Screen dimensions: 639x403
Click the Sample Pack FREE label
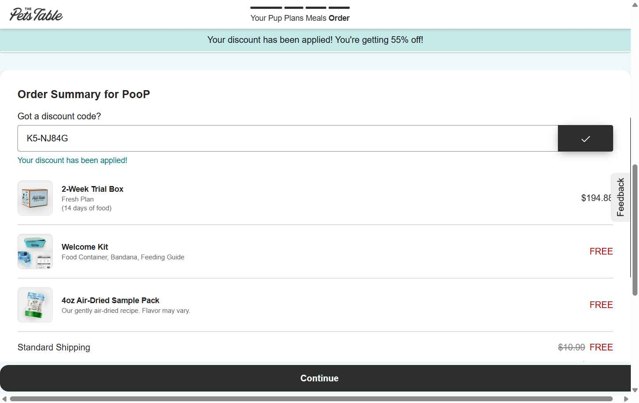coord(601,305)
